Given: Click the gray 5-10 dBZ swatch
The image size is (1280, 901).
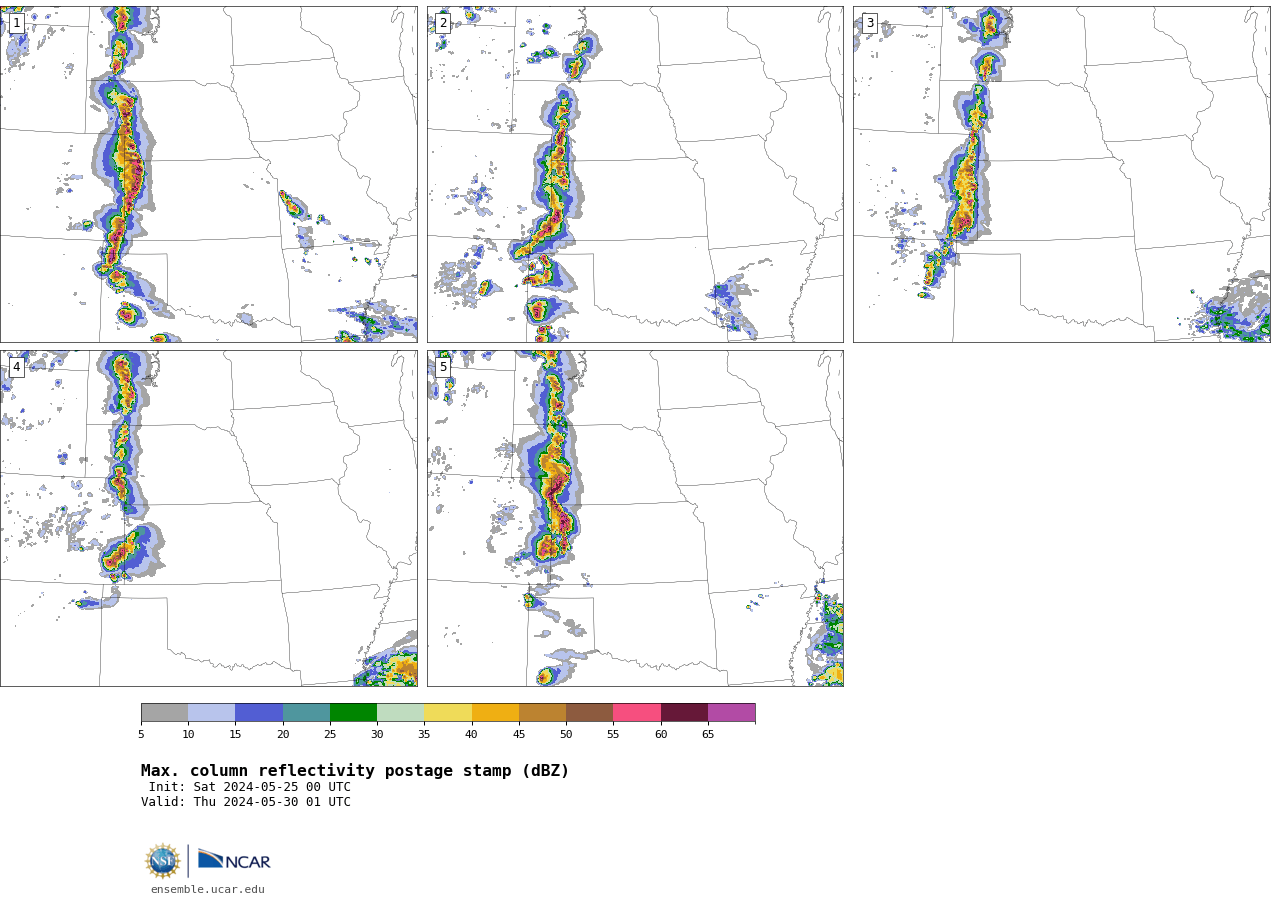Looking at the screenshot, I should [164, 713].
